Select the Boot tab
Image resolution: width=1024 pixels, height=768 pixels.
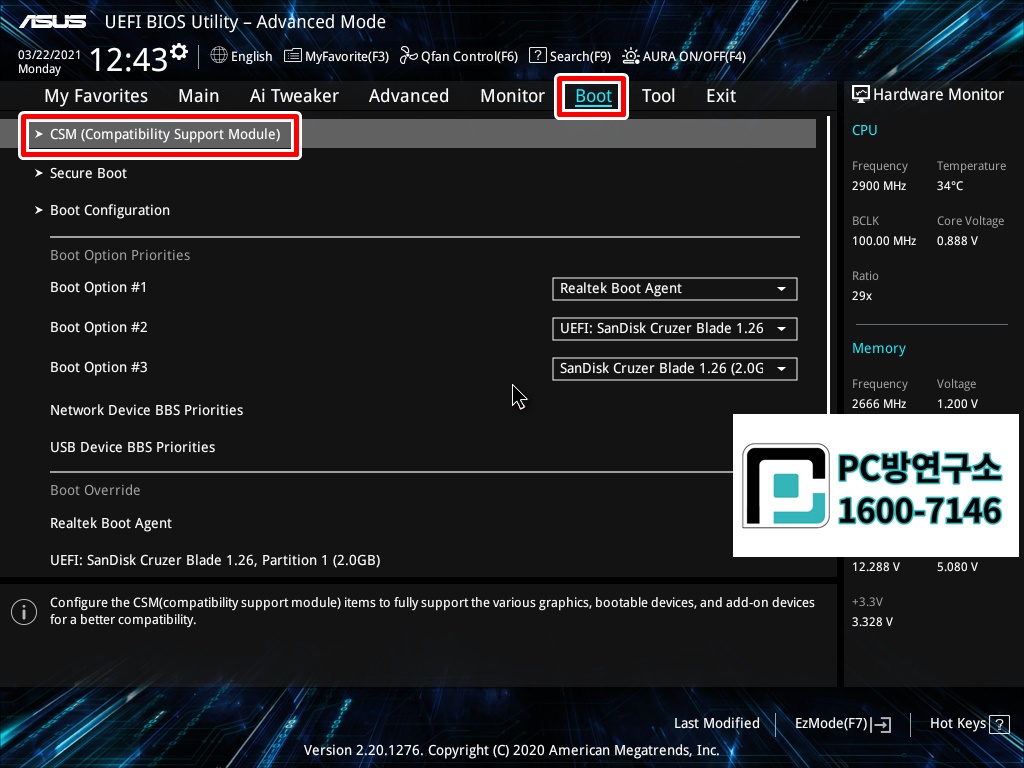[593, 96]
